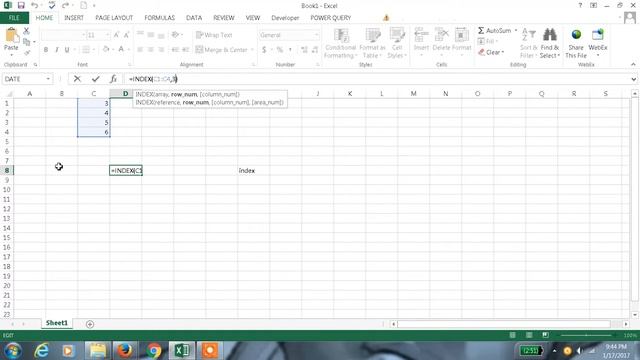Click the horizontal scrollbar track
This screenshot has height=360, width=640.
click(x=504, y=324)
